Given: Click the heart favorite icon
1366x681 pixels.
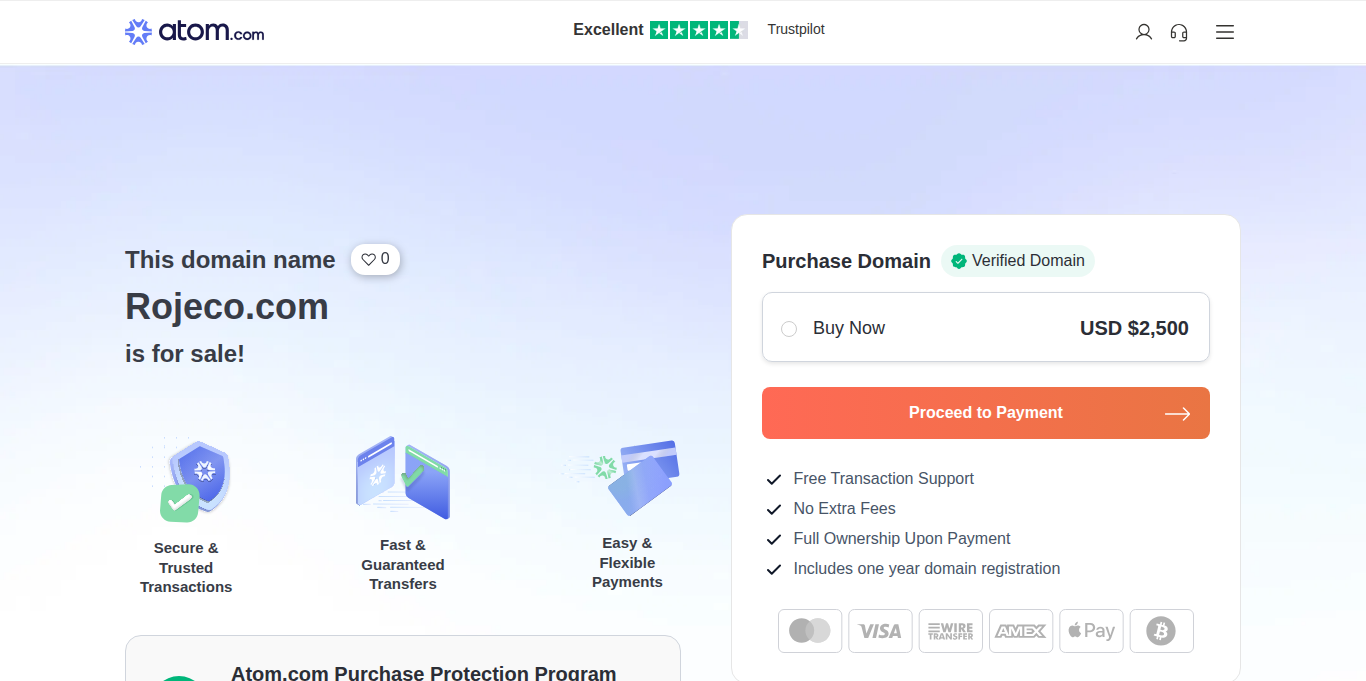Looking at the screenshot, I should point(368,259).
